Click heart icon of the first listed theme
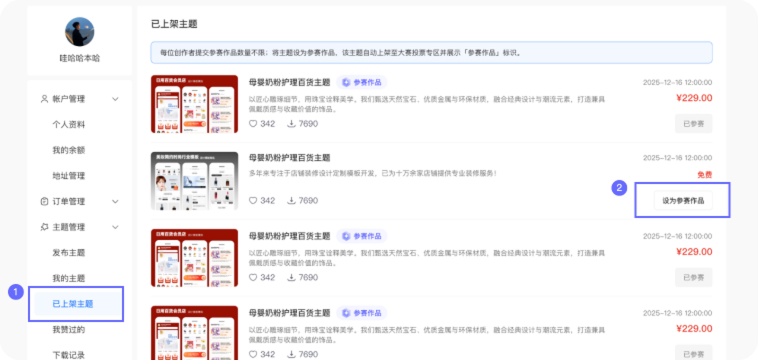 (x=253, y=124)
